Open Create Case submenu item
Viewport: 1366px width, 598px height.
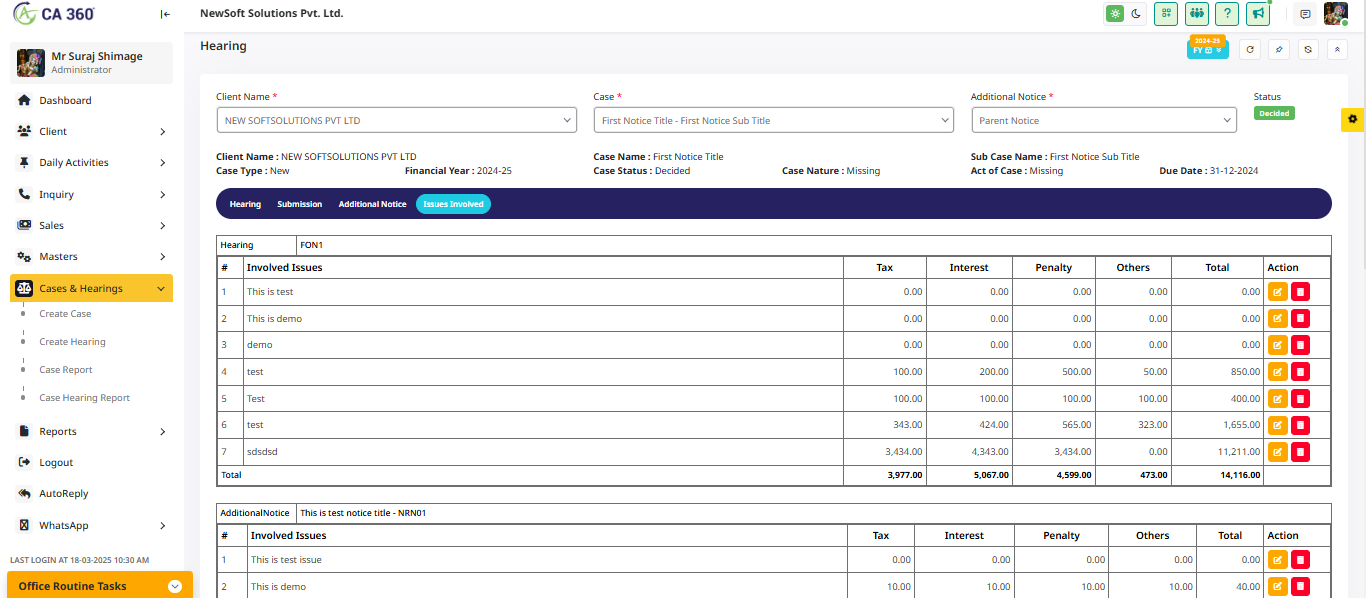[x=65, y=314]
